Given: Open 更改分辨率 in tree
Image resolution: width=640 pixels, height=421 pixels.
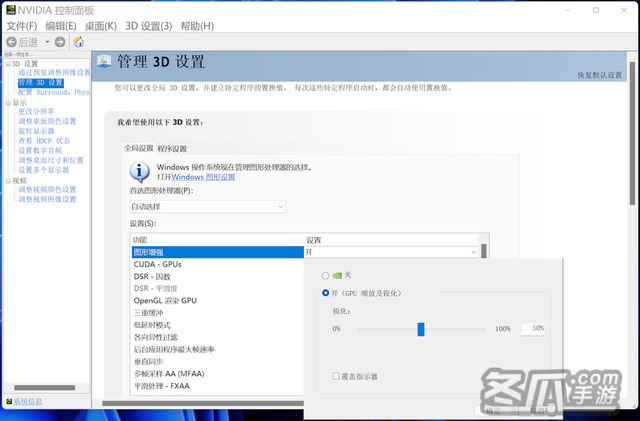Looking at the screenshot, I should [36, 111].
